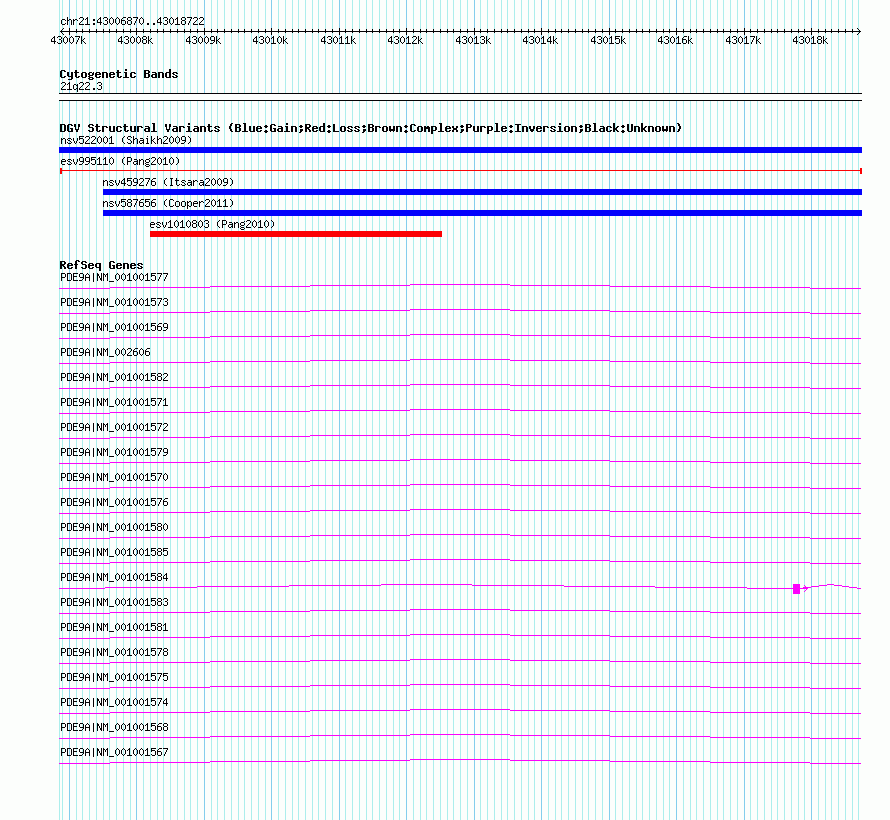Viewport: 890px width, 820px height.
Task: Select transcript PDE9A|NM_001001579
Action: (x=114, y=452)
